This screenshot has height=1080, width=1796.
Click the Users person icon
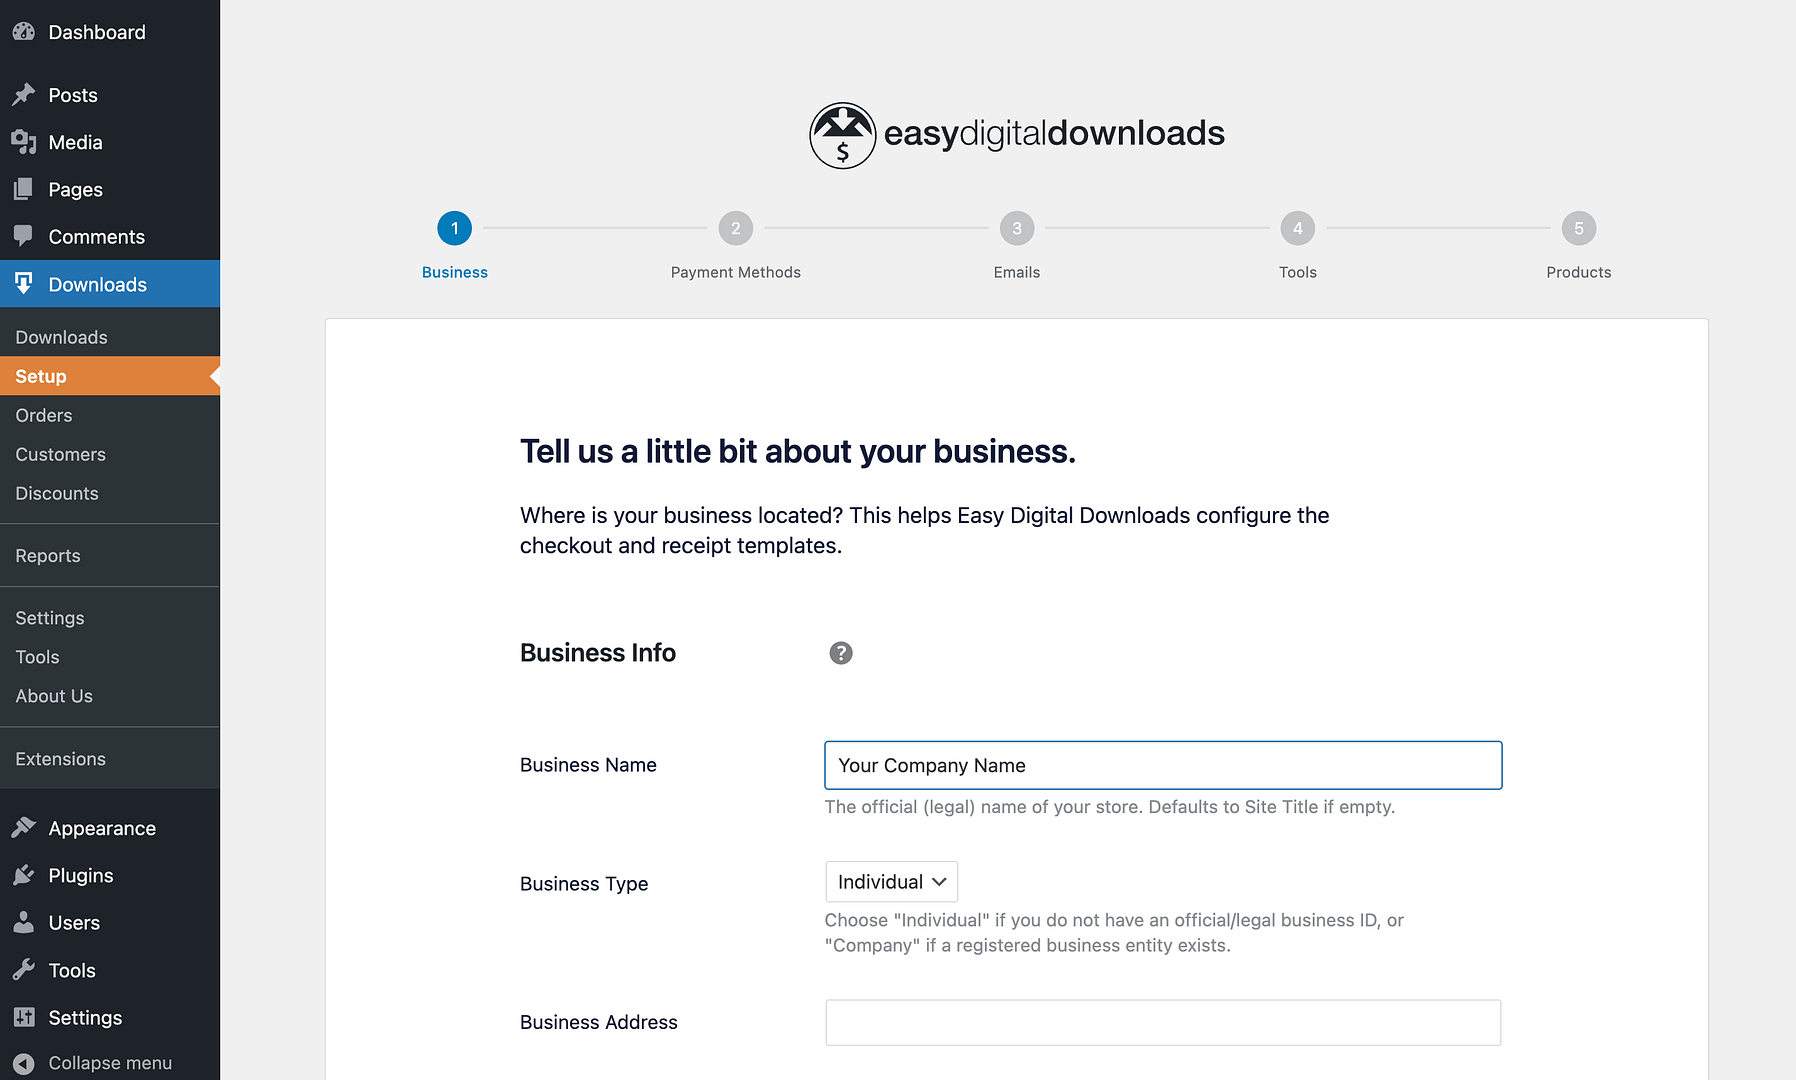24,922
